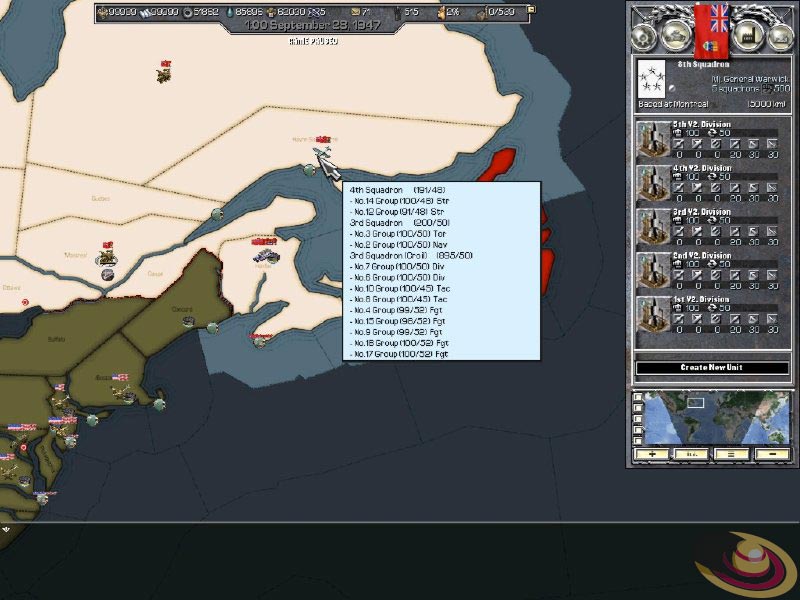
Task: Select the armored unit near Montreal
Action: [x=106, y=258]
